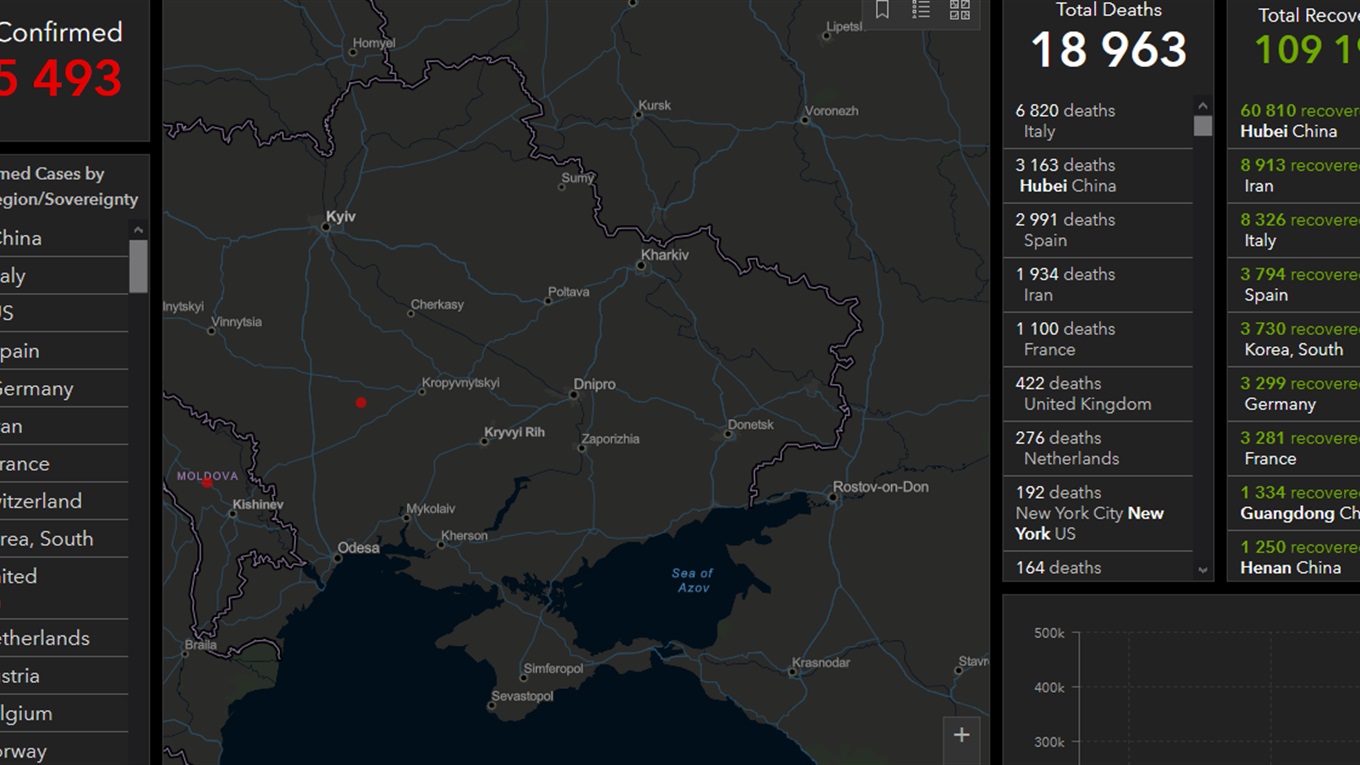Click the Donetsk label on the map
1360x765 pixels.
(x=751, y=424)
